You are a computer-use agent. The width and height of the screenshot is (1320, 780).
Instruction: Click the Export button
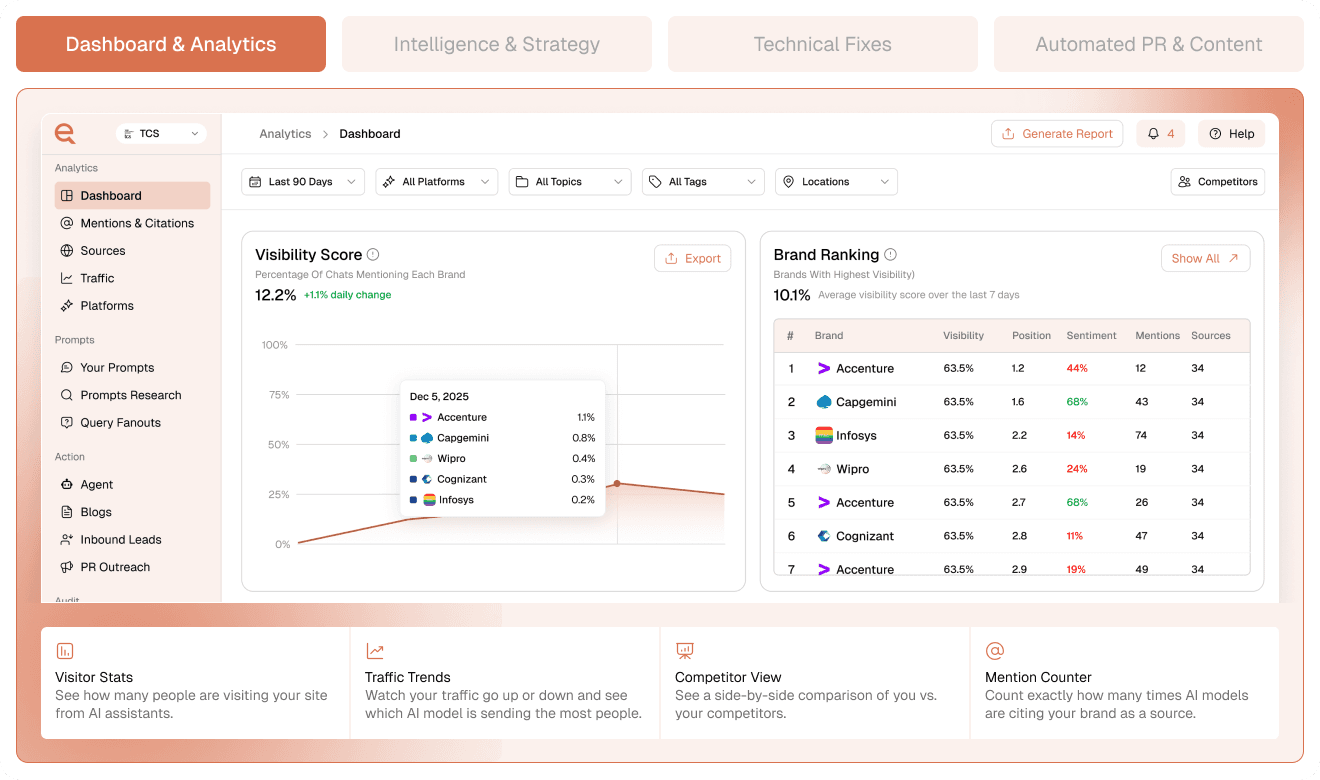click(693, 258)
